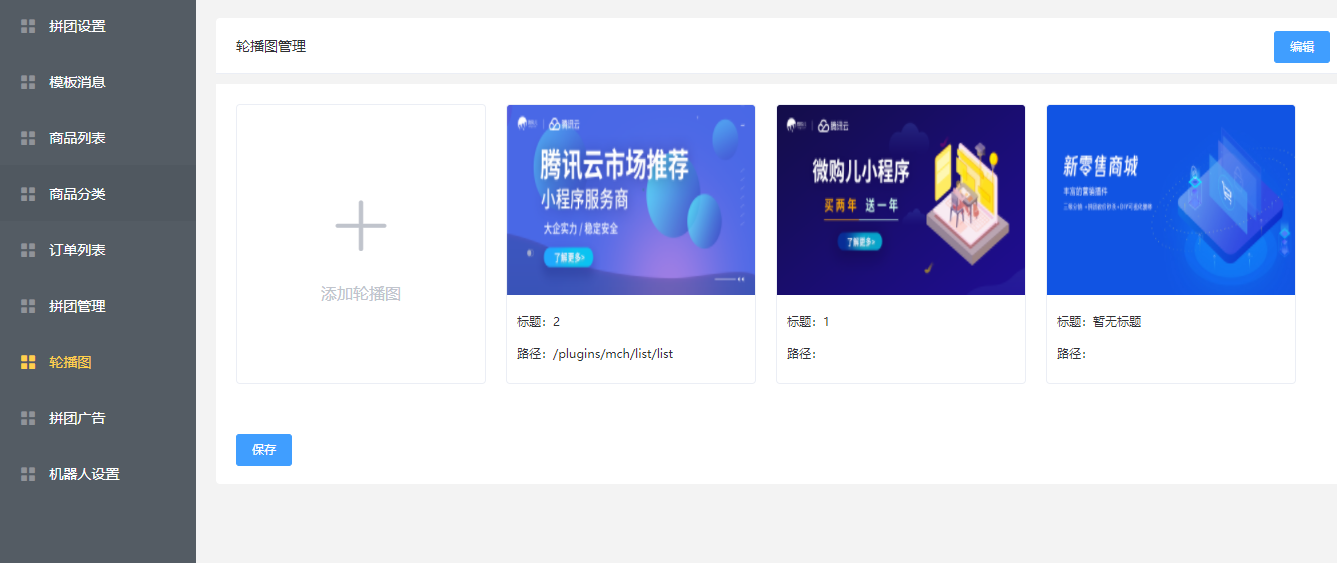Click the grid icon beside 模板消息

28,82
